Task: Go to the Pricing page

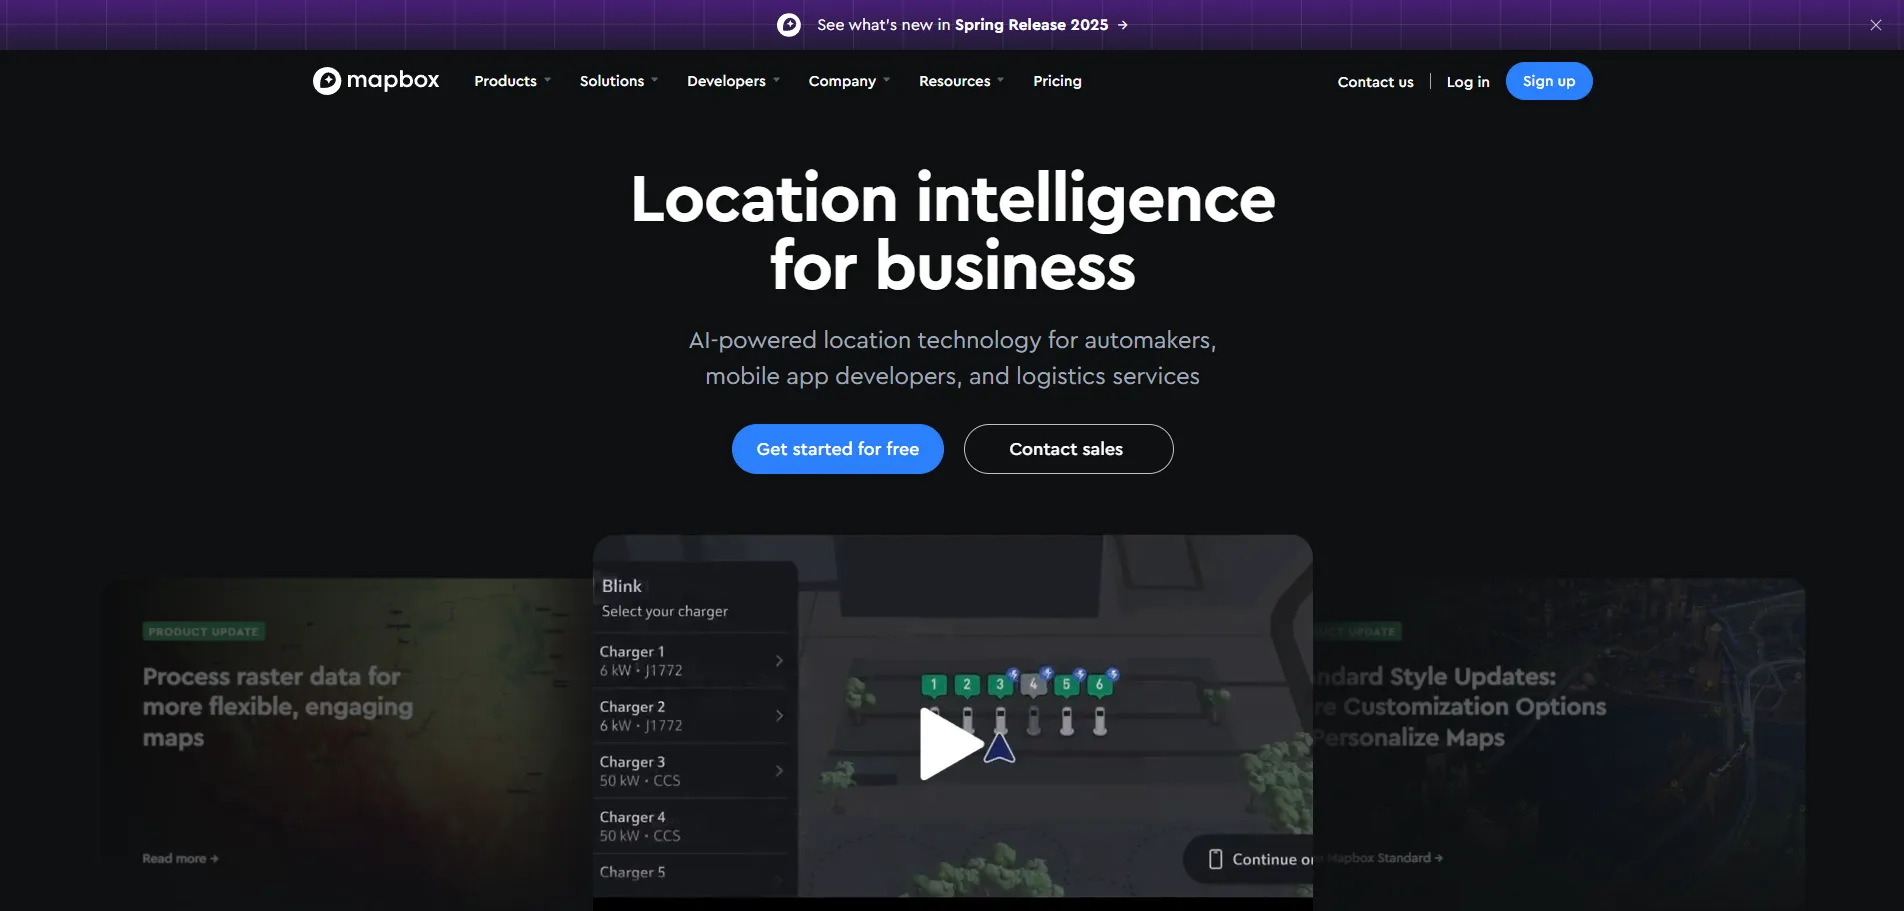Action: click(1057, 81)
